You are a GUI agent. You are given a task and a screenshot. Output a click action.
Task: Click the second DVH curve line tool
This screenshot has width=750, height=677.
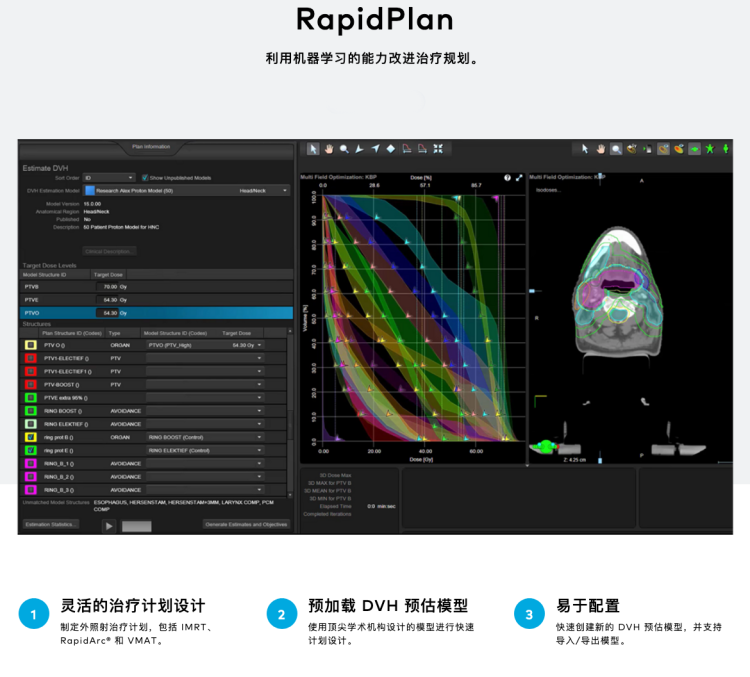coord(422,149)
